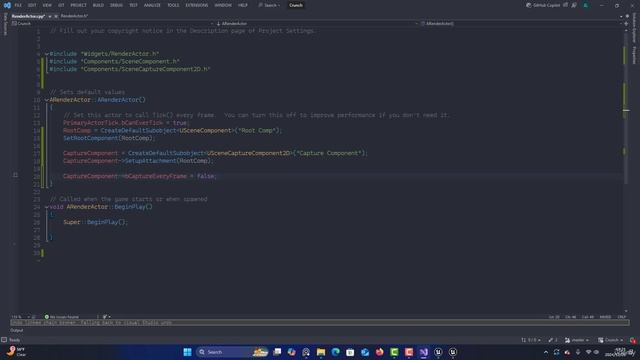Viewport: 640px width, 360px height.
Task: Click the No issues found indicator
Action: [x=62, y=317]
